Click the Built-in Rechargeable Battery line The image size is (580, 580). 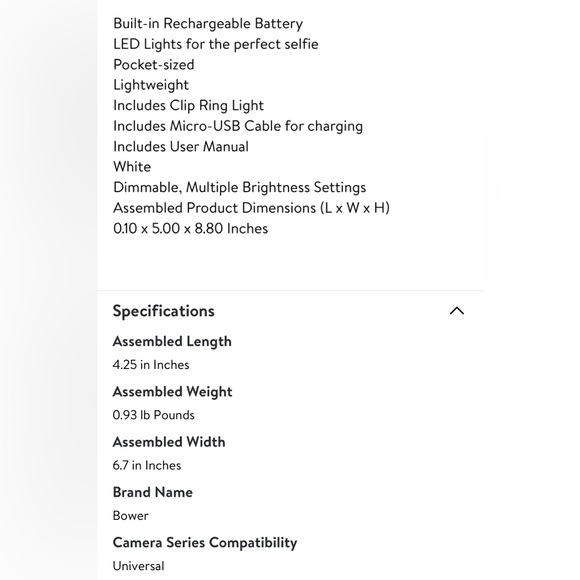(x=208, y=24)
